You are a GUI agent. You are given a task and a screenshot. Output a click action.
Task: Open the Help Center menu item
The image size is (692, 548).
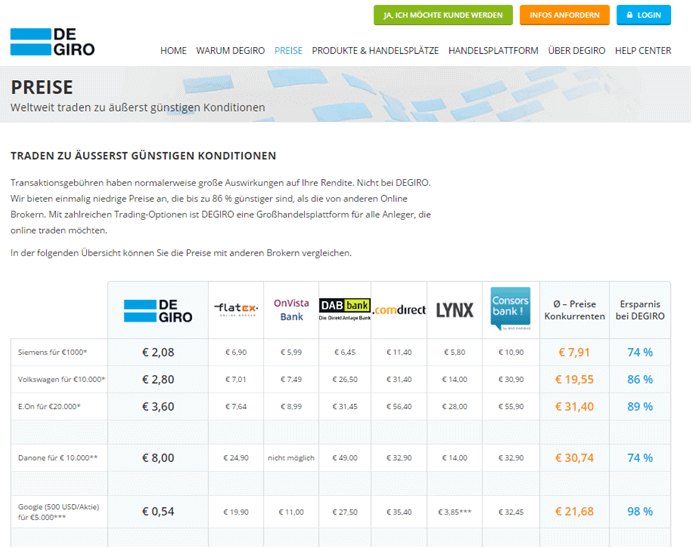click(x=643, y=51)
